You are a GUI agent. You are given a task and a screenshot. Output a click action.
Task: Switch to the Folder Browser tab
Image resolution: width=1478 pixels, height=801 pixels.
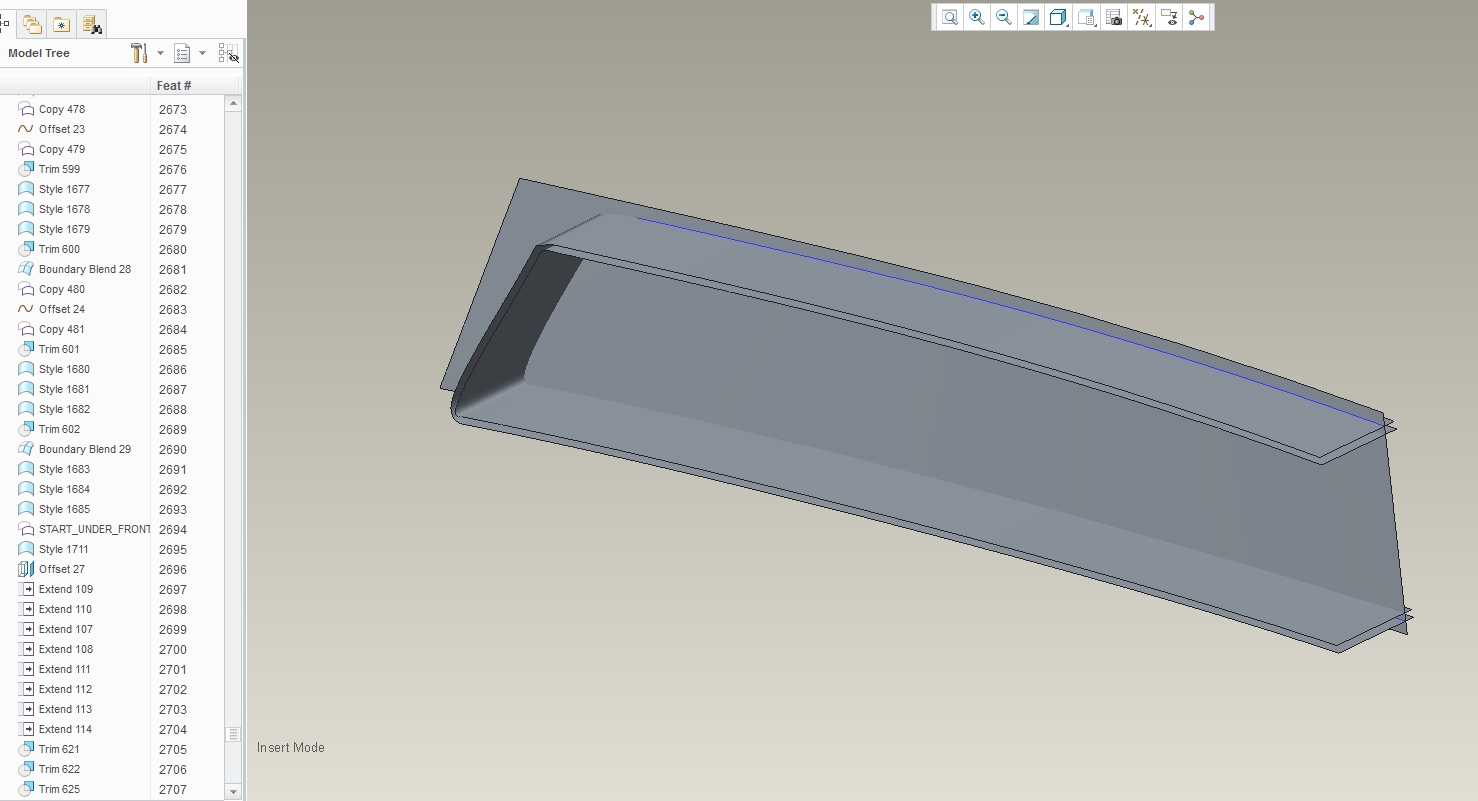click(x=33, y=24)
